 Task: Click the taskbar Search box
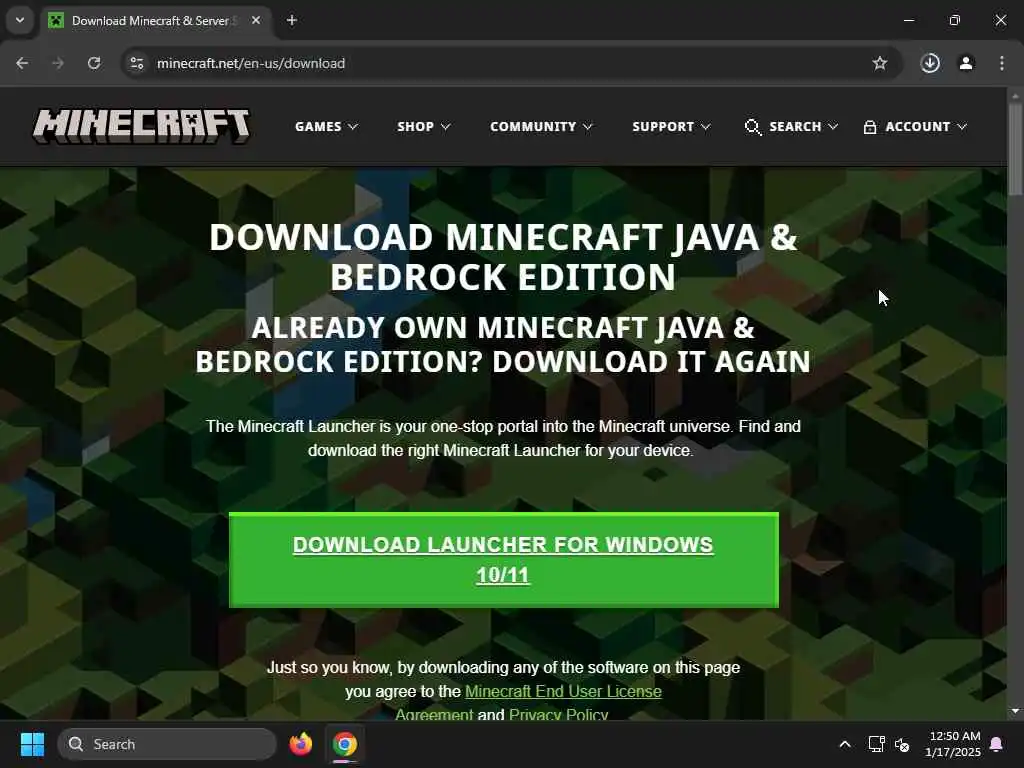pos(167,744)
